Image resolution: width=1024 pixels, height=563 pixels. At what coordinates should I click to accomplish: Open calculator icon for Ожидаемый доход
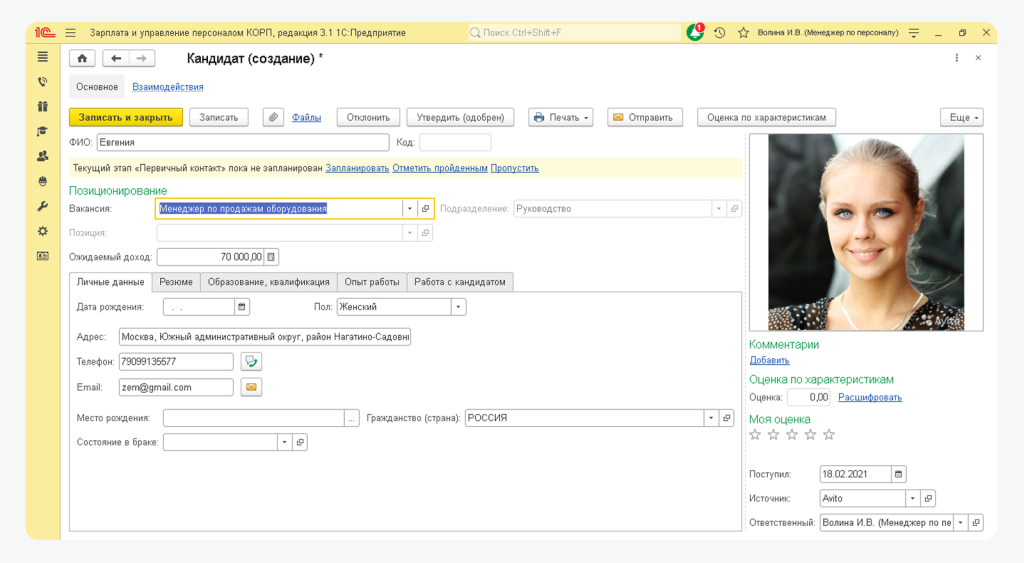(x=272, y=257)
